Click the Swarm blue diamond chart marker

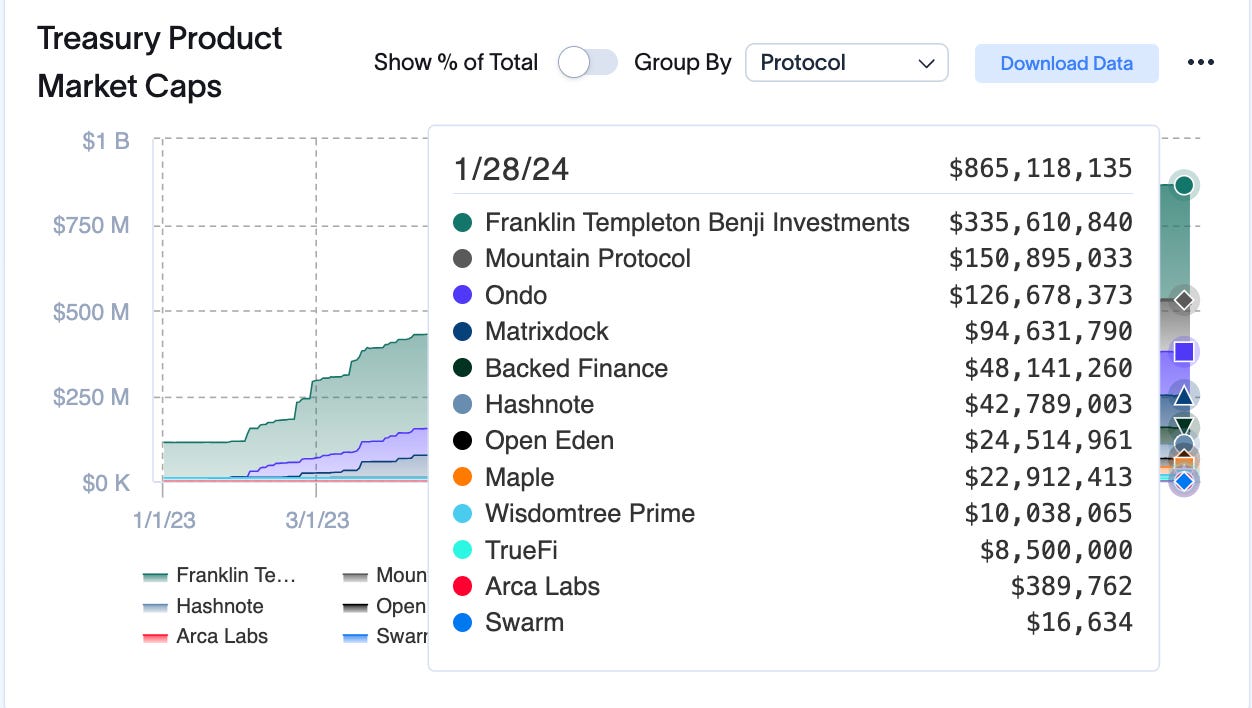1184,482
